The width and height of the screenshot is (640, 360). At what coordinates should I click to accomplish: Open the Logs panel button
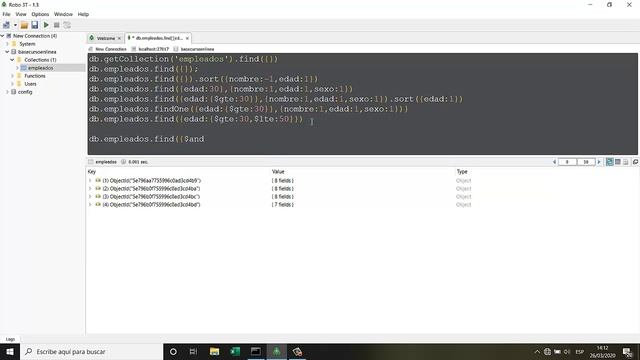click(10, 339)
